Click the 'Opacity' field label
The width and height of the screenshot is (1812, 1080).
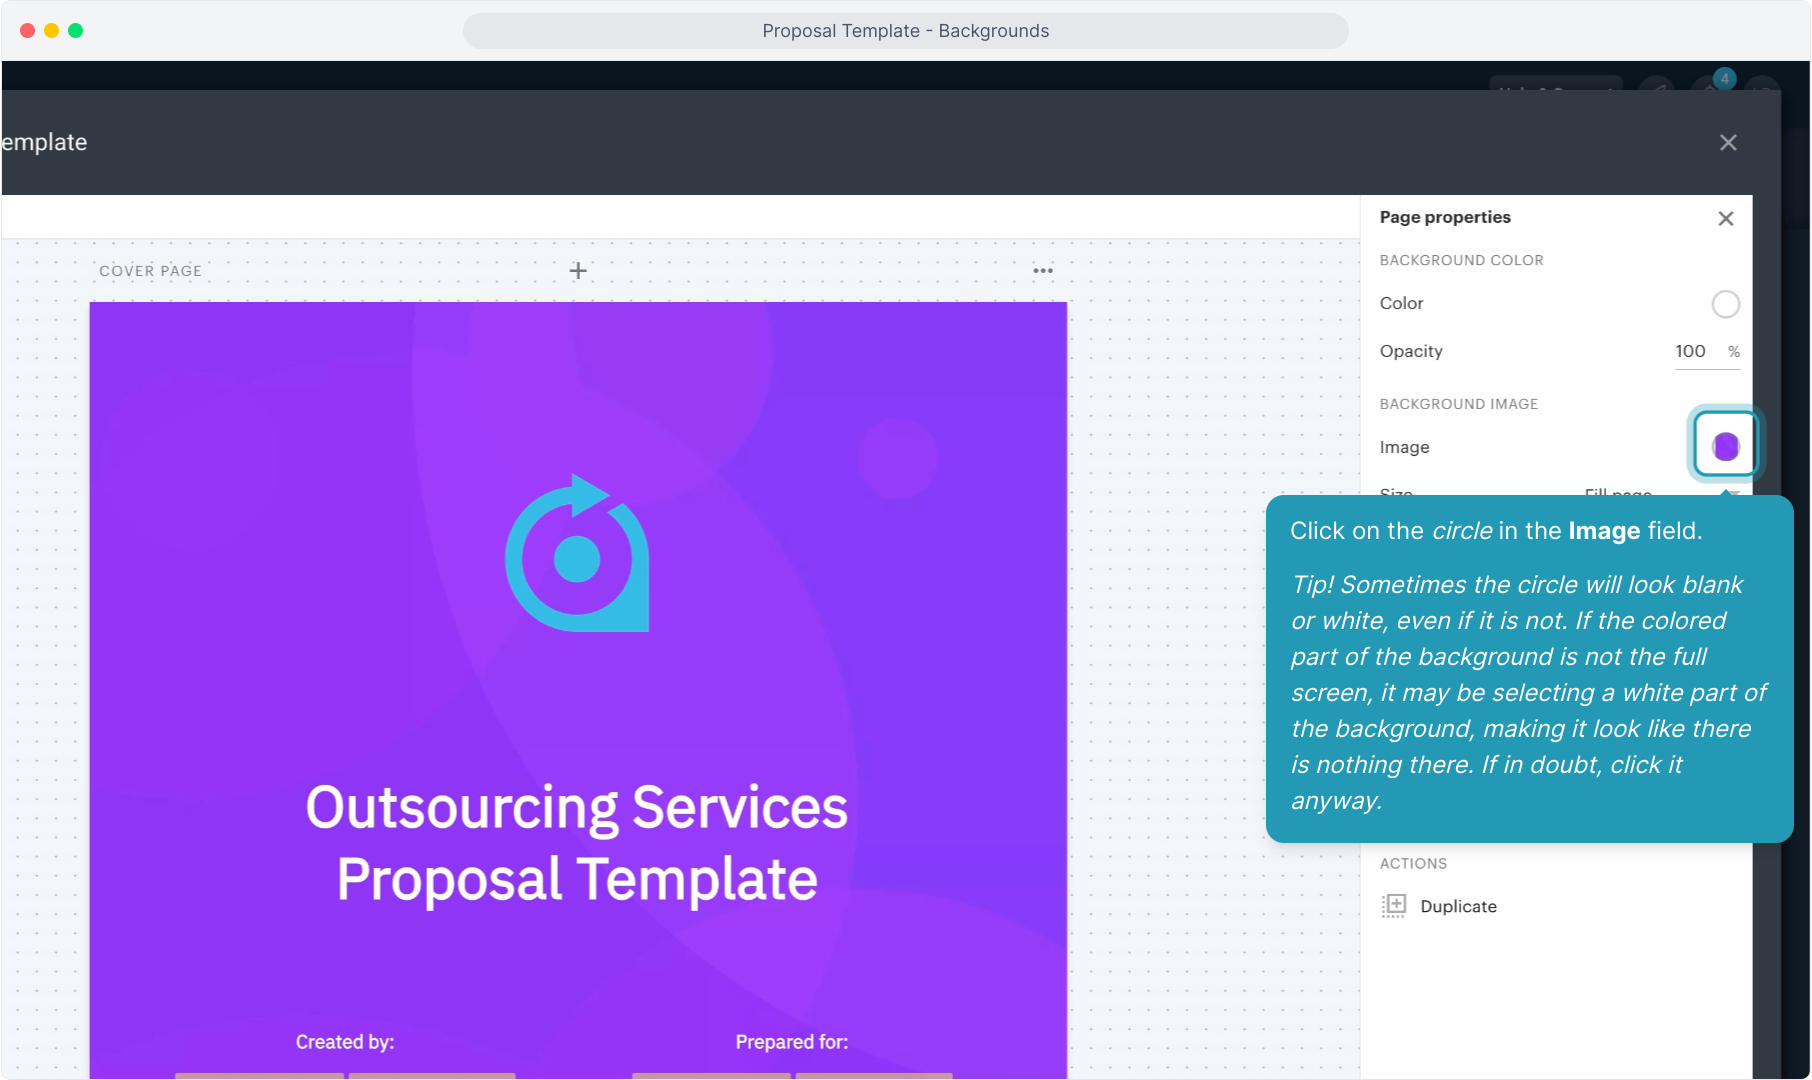(x=1411, y=351)
